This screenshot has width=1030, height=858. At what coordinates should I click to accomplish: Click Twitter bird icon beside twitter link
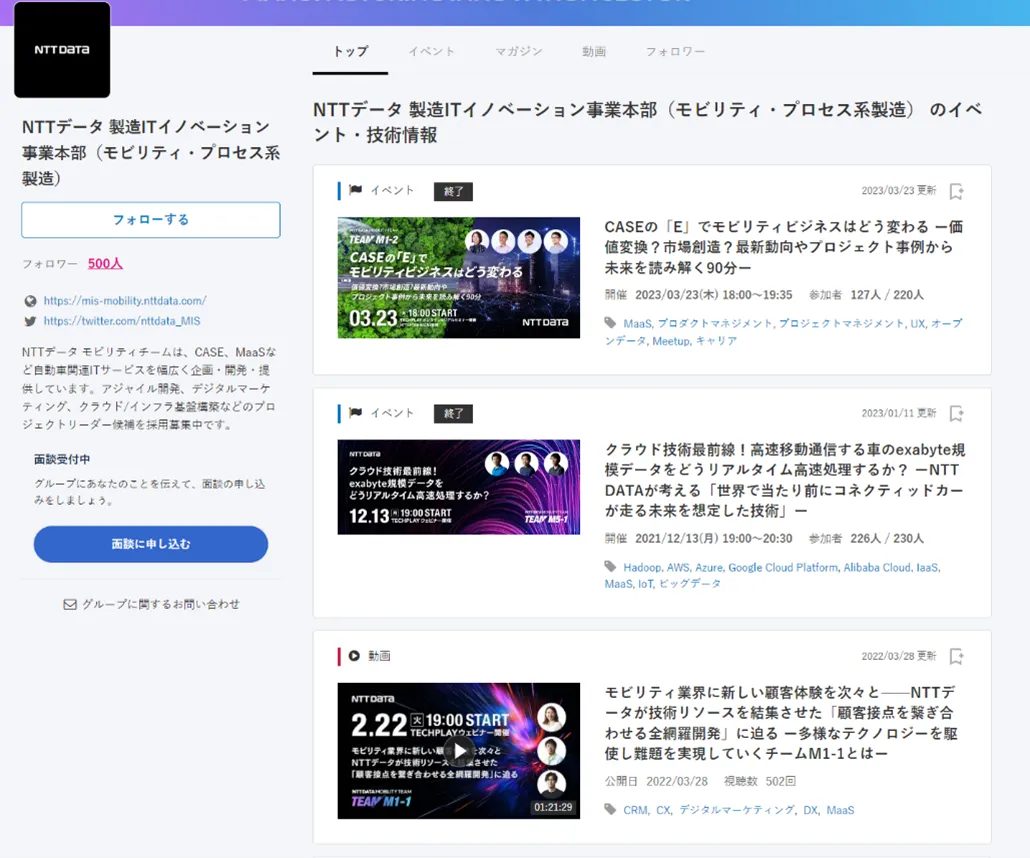coord(30,321)
